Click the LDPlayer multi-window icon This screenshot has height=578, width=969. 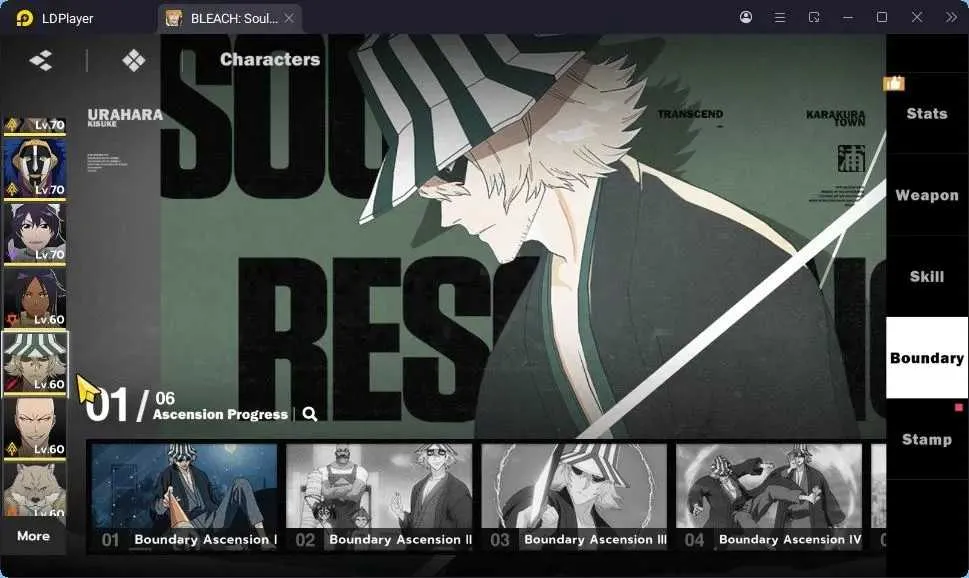point(814,17)
